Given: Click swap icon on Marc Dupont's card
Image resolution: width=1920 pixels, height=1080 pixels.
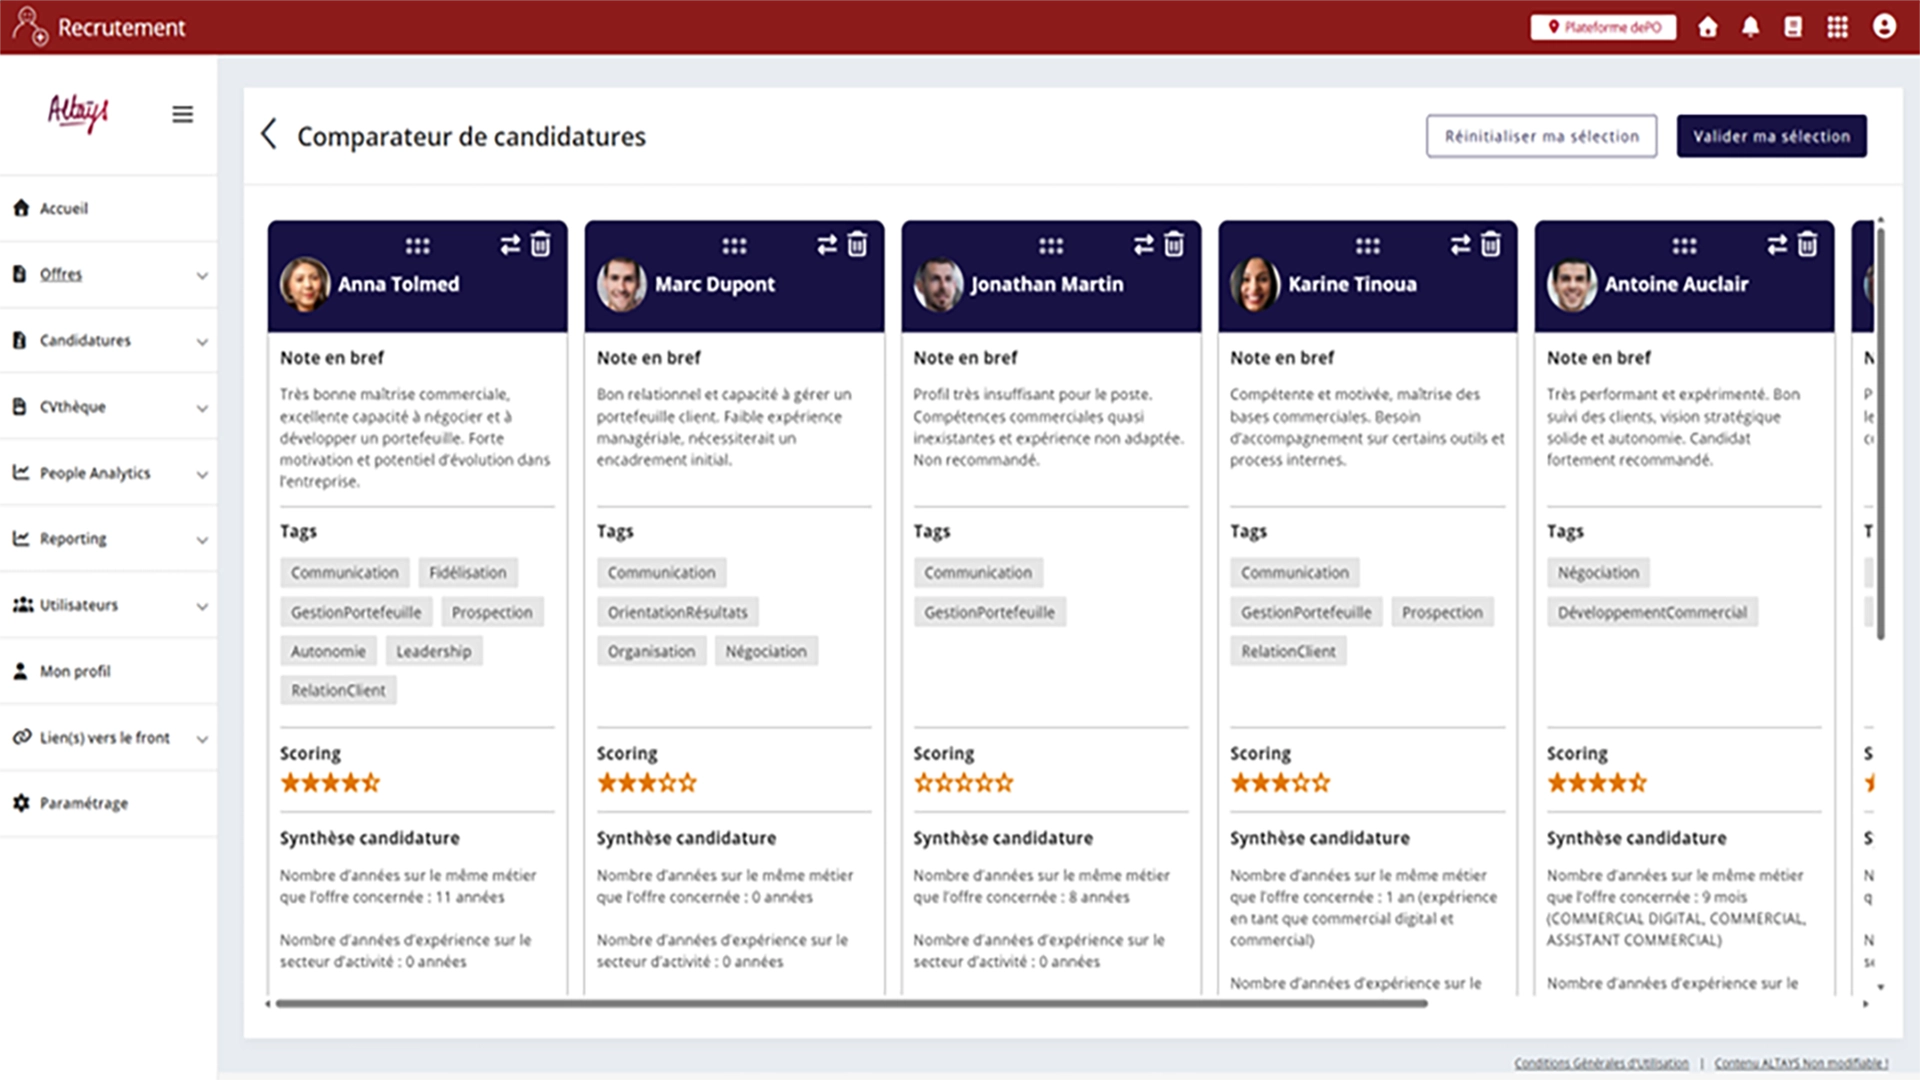Looking at the screenshot, I should point(827,245).
